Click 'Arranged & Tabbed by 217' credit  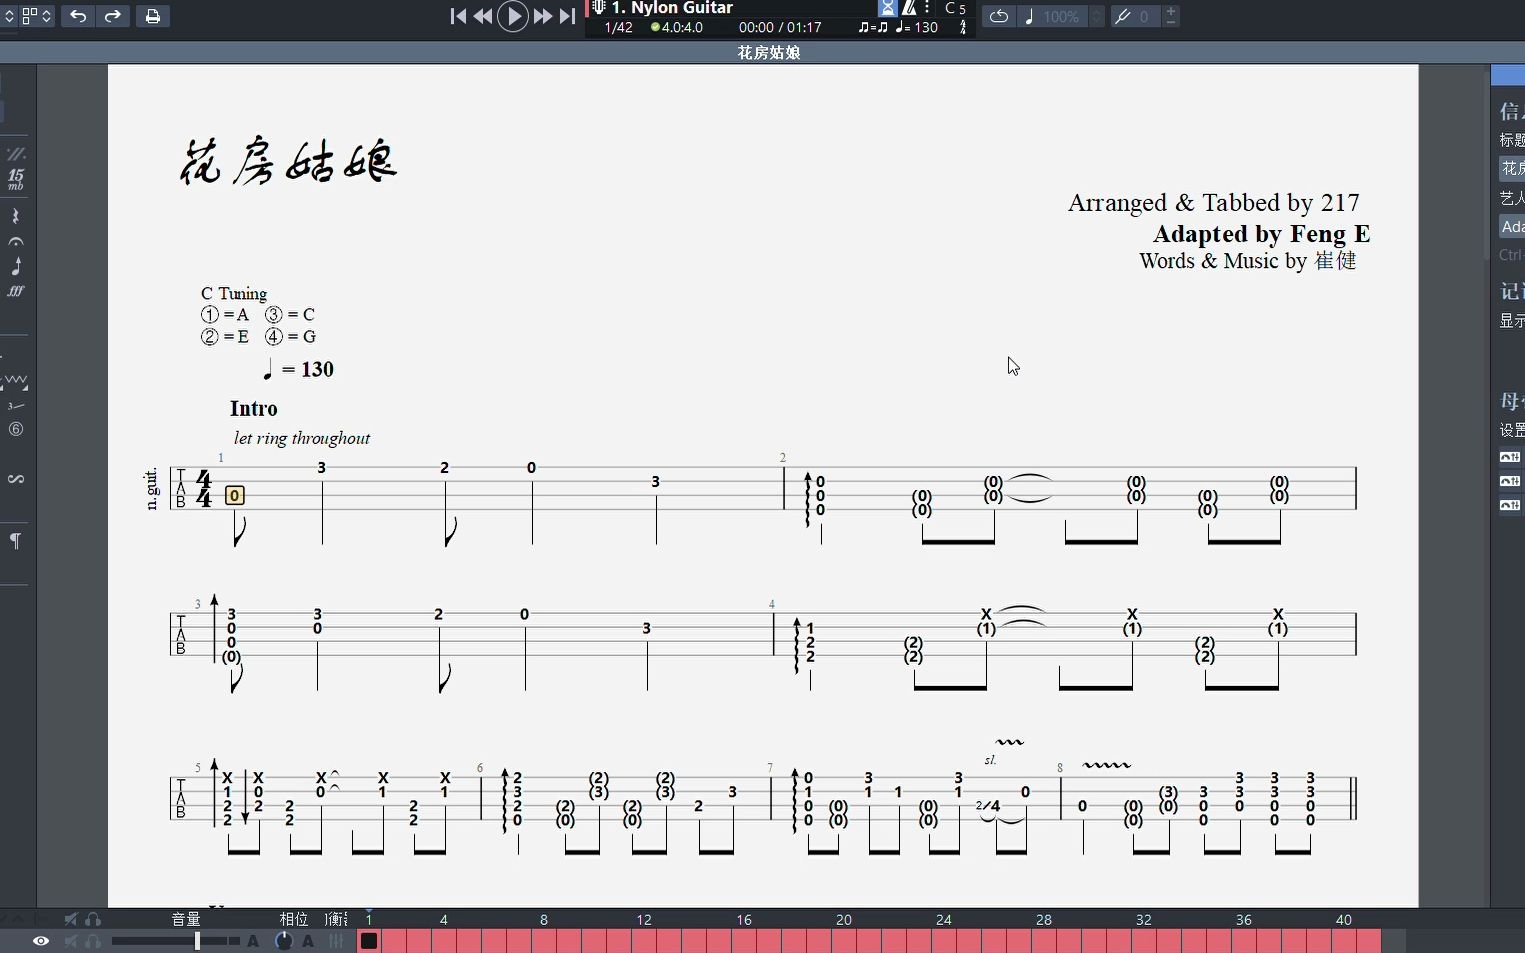tap(1213, 203)
